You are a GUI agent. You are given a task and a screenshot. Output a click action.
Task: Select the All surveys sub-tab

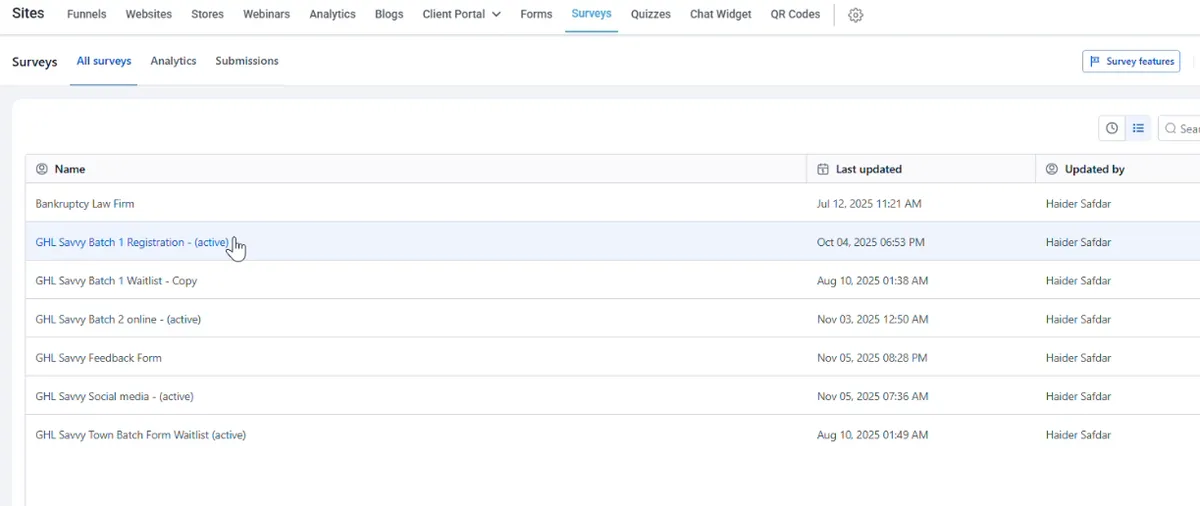coord(104,61)
